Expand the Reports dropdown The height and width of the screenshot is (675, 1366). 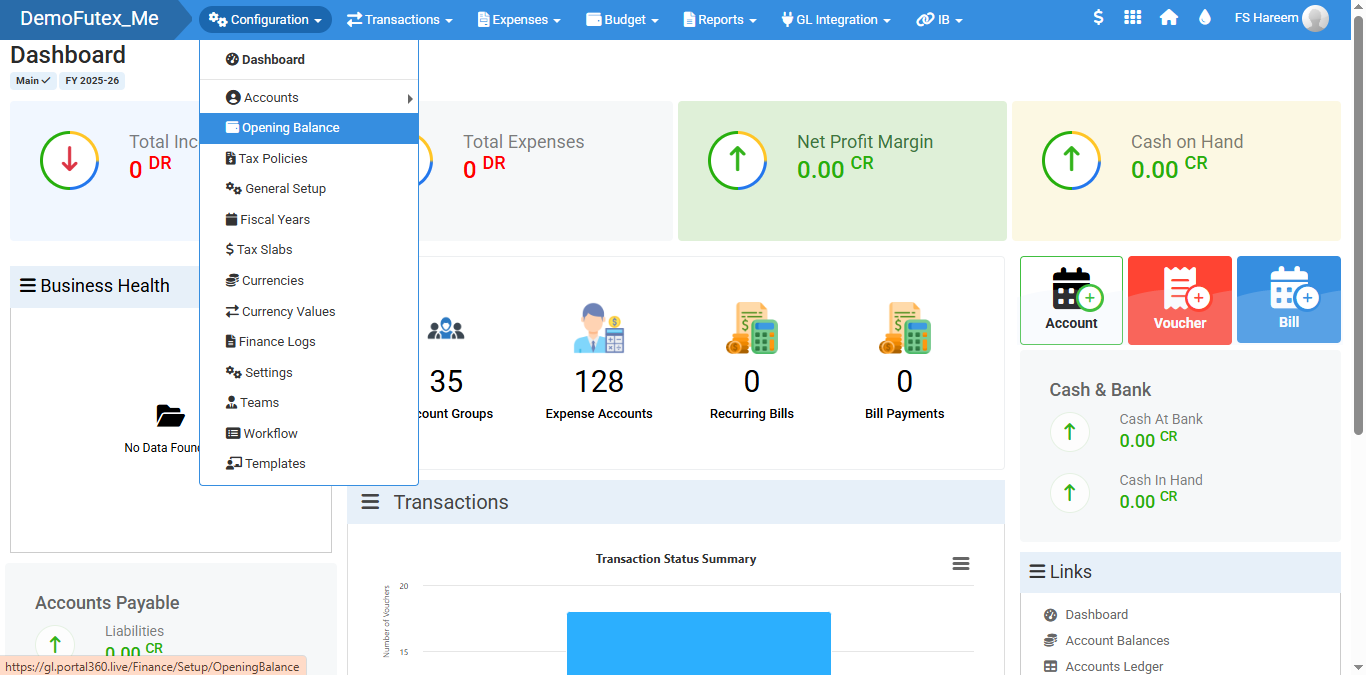coord(719,20)
